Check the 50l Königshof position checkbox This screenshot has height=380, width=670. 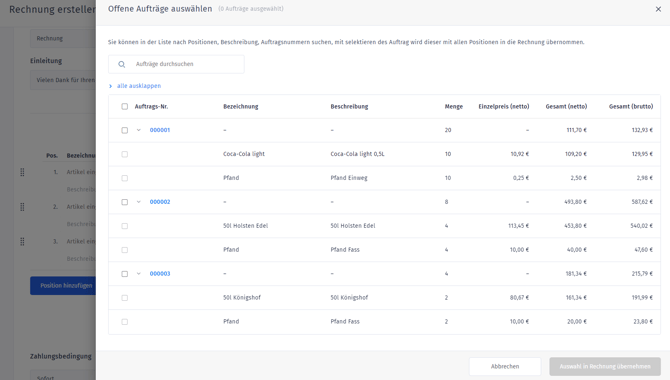click(x=124, y=298)
